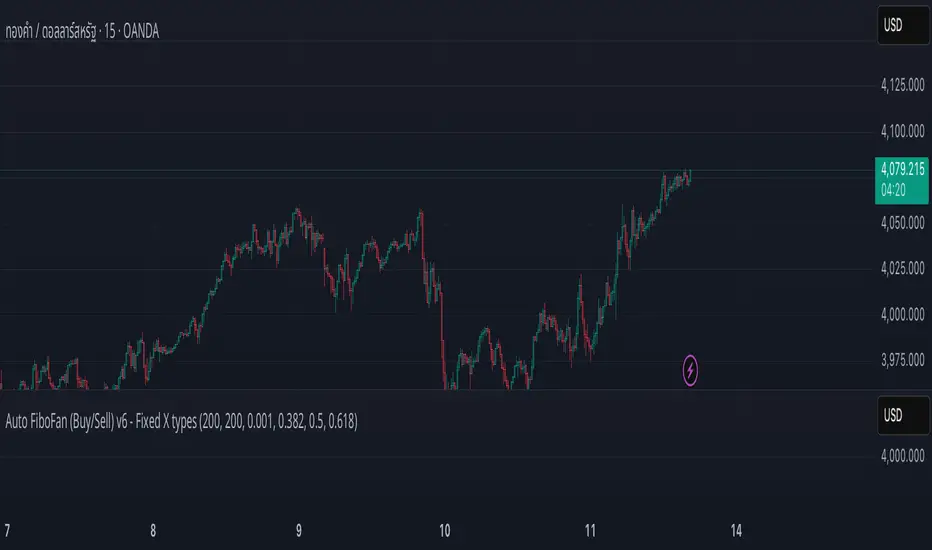
Task: Click the 4,050.000 price axis label
Action: (901, 223)
